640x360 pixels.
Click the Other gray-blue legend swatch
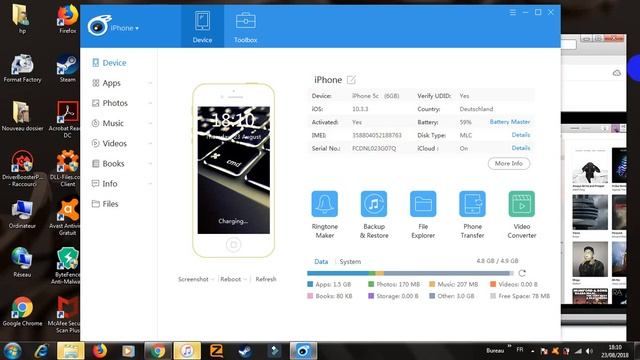432,296
